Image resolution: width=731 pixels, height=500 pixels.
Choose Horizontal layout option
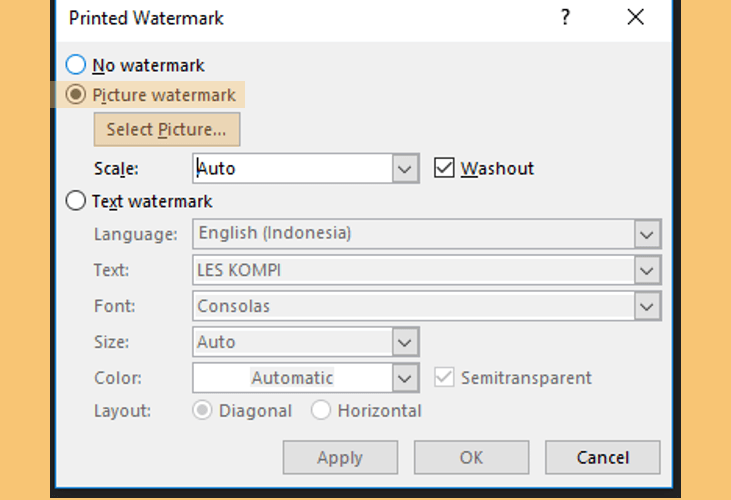[x=321, y=410]
